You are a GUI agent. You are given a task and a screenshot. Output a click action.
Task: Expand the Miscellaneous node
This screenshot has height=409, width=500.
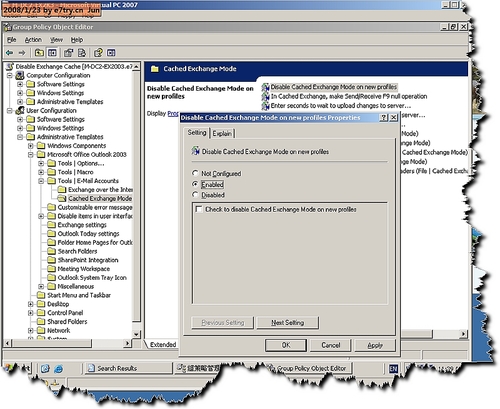pyautogui.click(x=41, y=286)
